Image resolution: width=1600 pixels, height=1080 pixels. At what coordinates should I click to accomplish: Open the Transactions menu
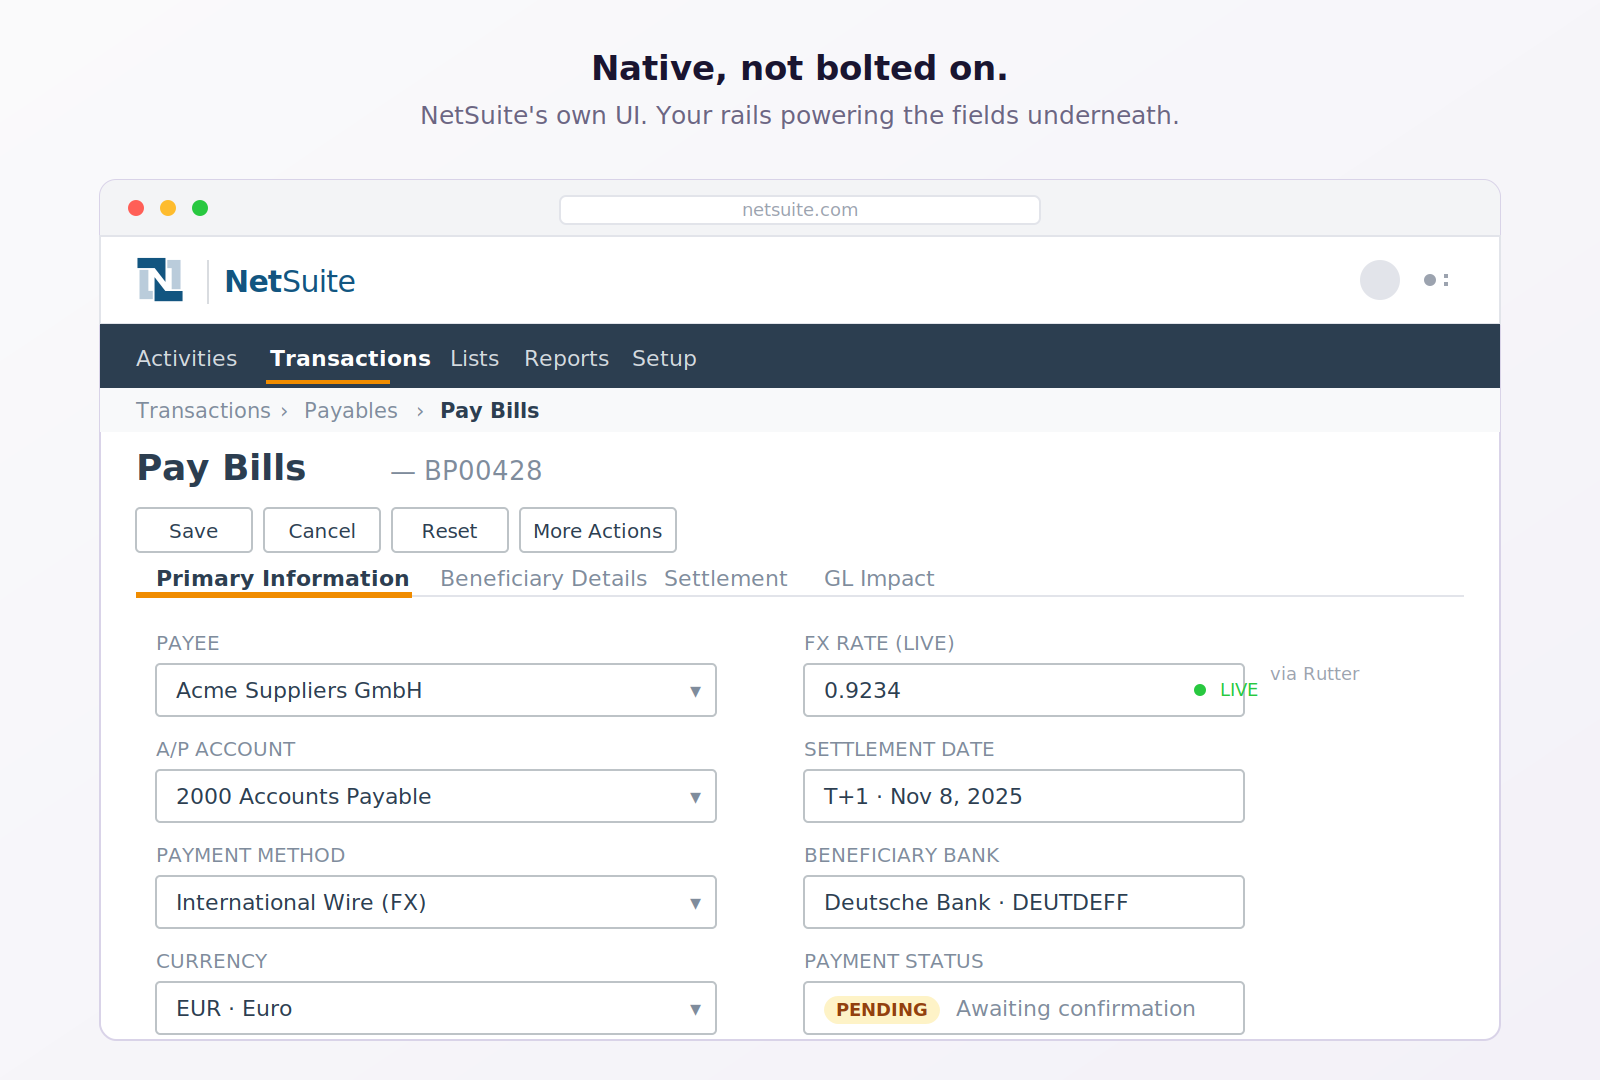click(350, 358)
